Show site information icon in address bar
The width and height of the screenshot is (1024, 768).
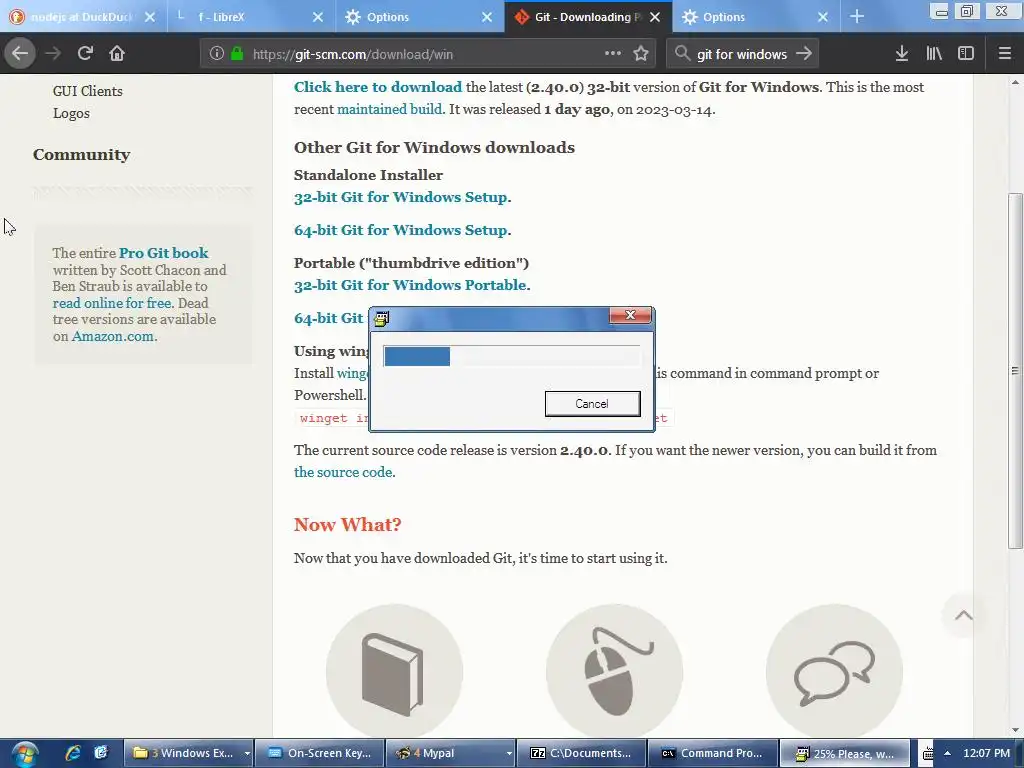pyautogui.click(x=217, y=54)
